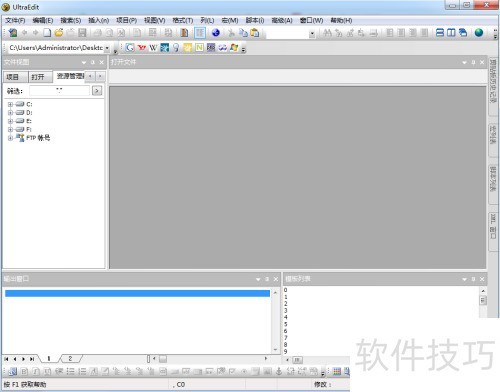Screen dimensions: 500x392
Task: Click the file view tab scroll-left arrow
Action: point(90,76)
